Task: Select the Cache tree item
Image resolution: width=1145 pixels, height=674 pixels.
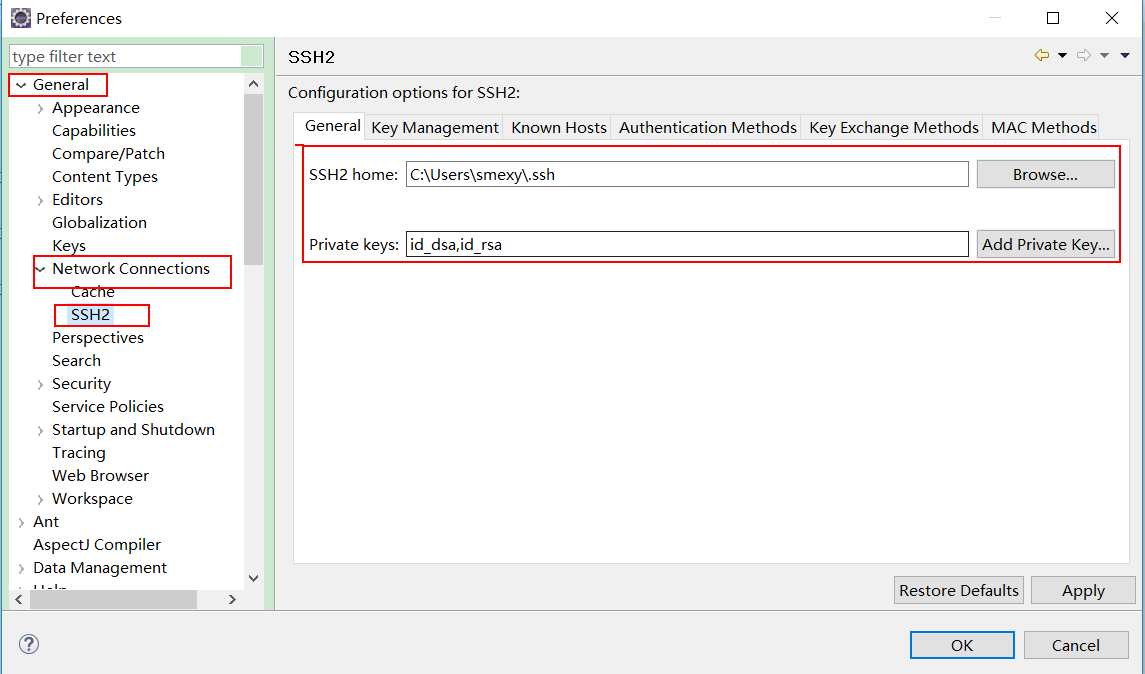Action: tap(92, 292)
